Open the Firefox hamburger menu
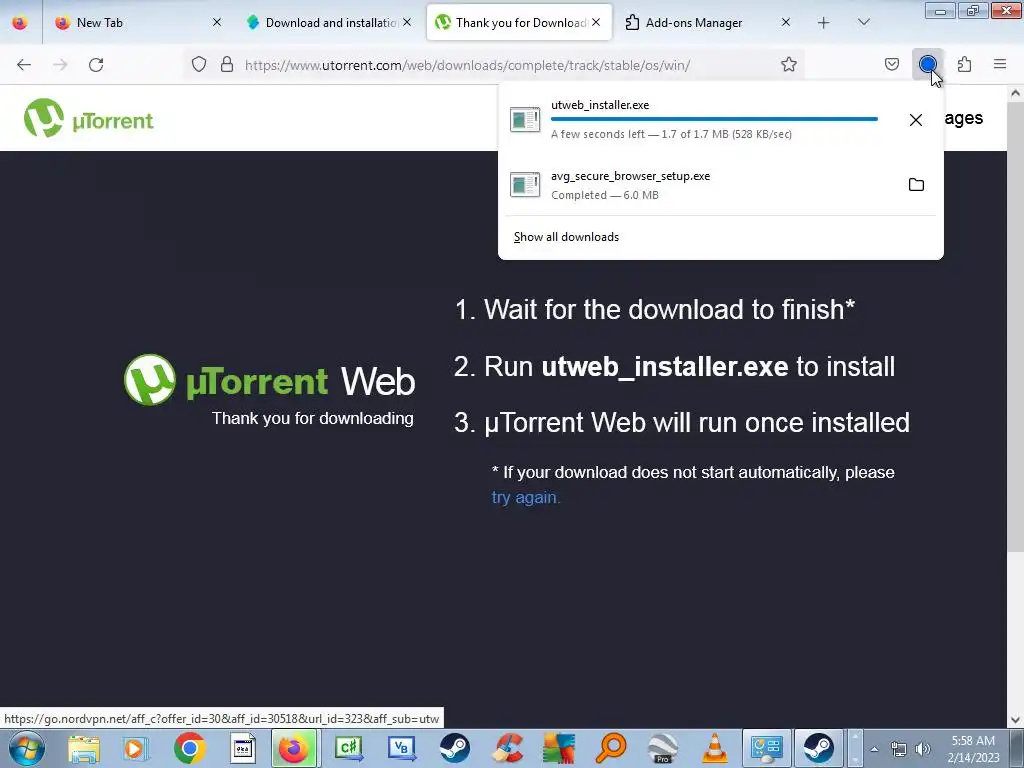 click(1000, 64)
